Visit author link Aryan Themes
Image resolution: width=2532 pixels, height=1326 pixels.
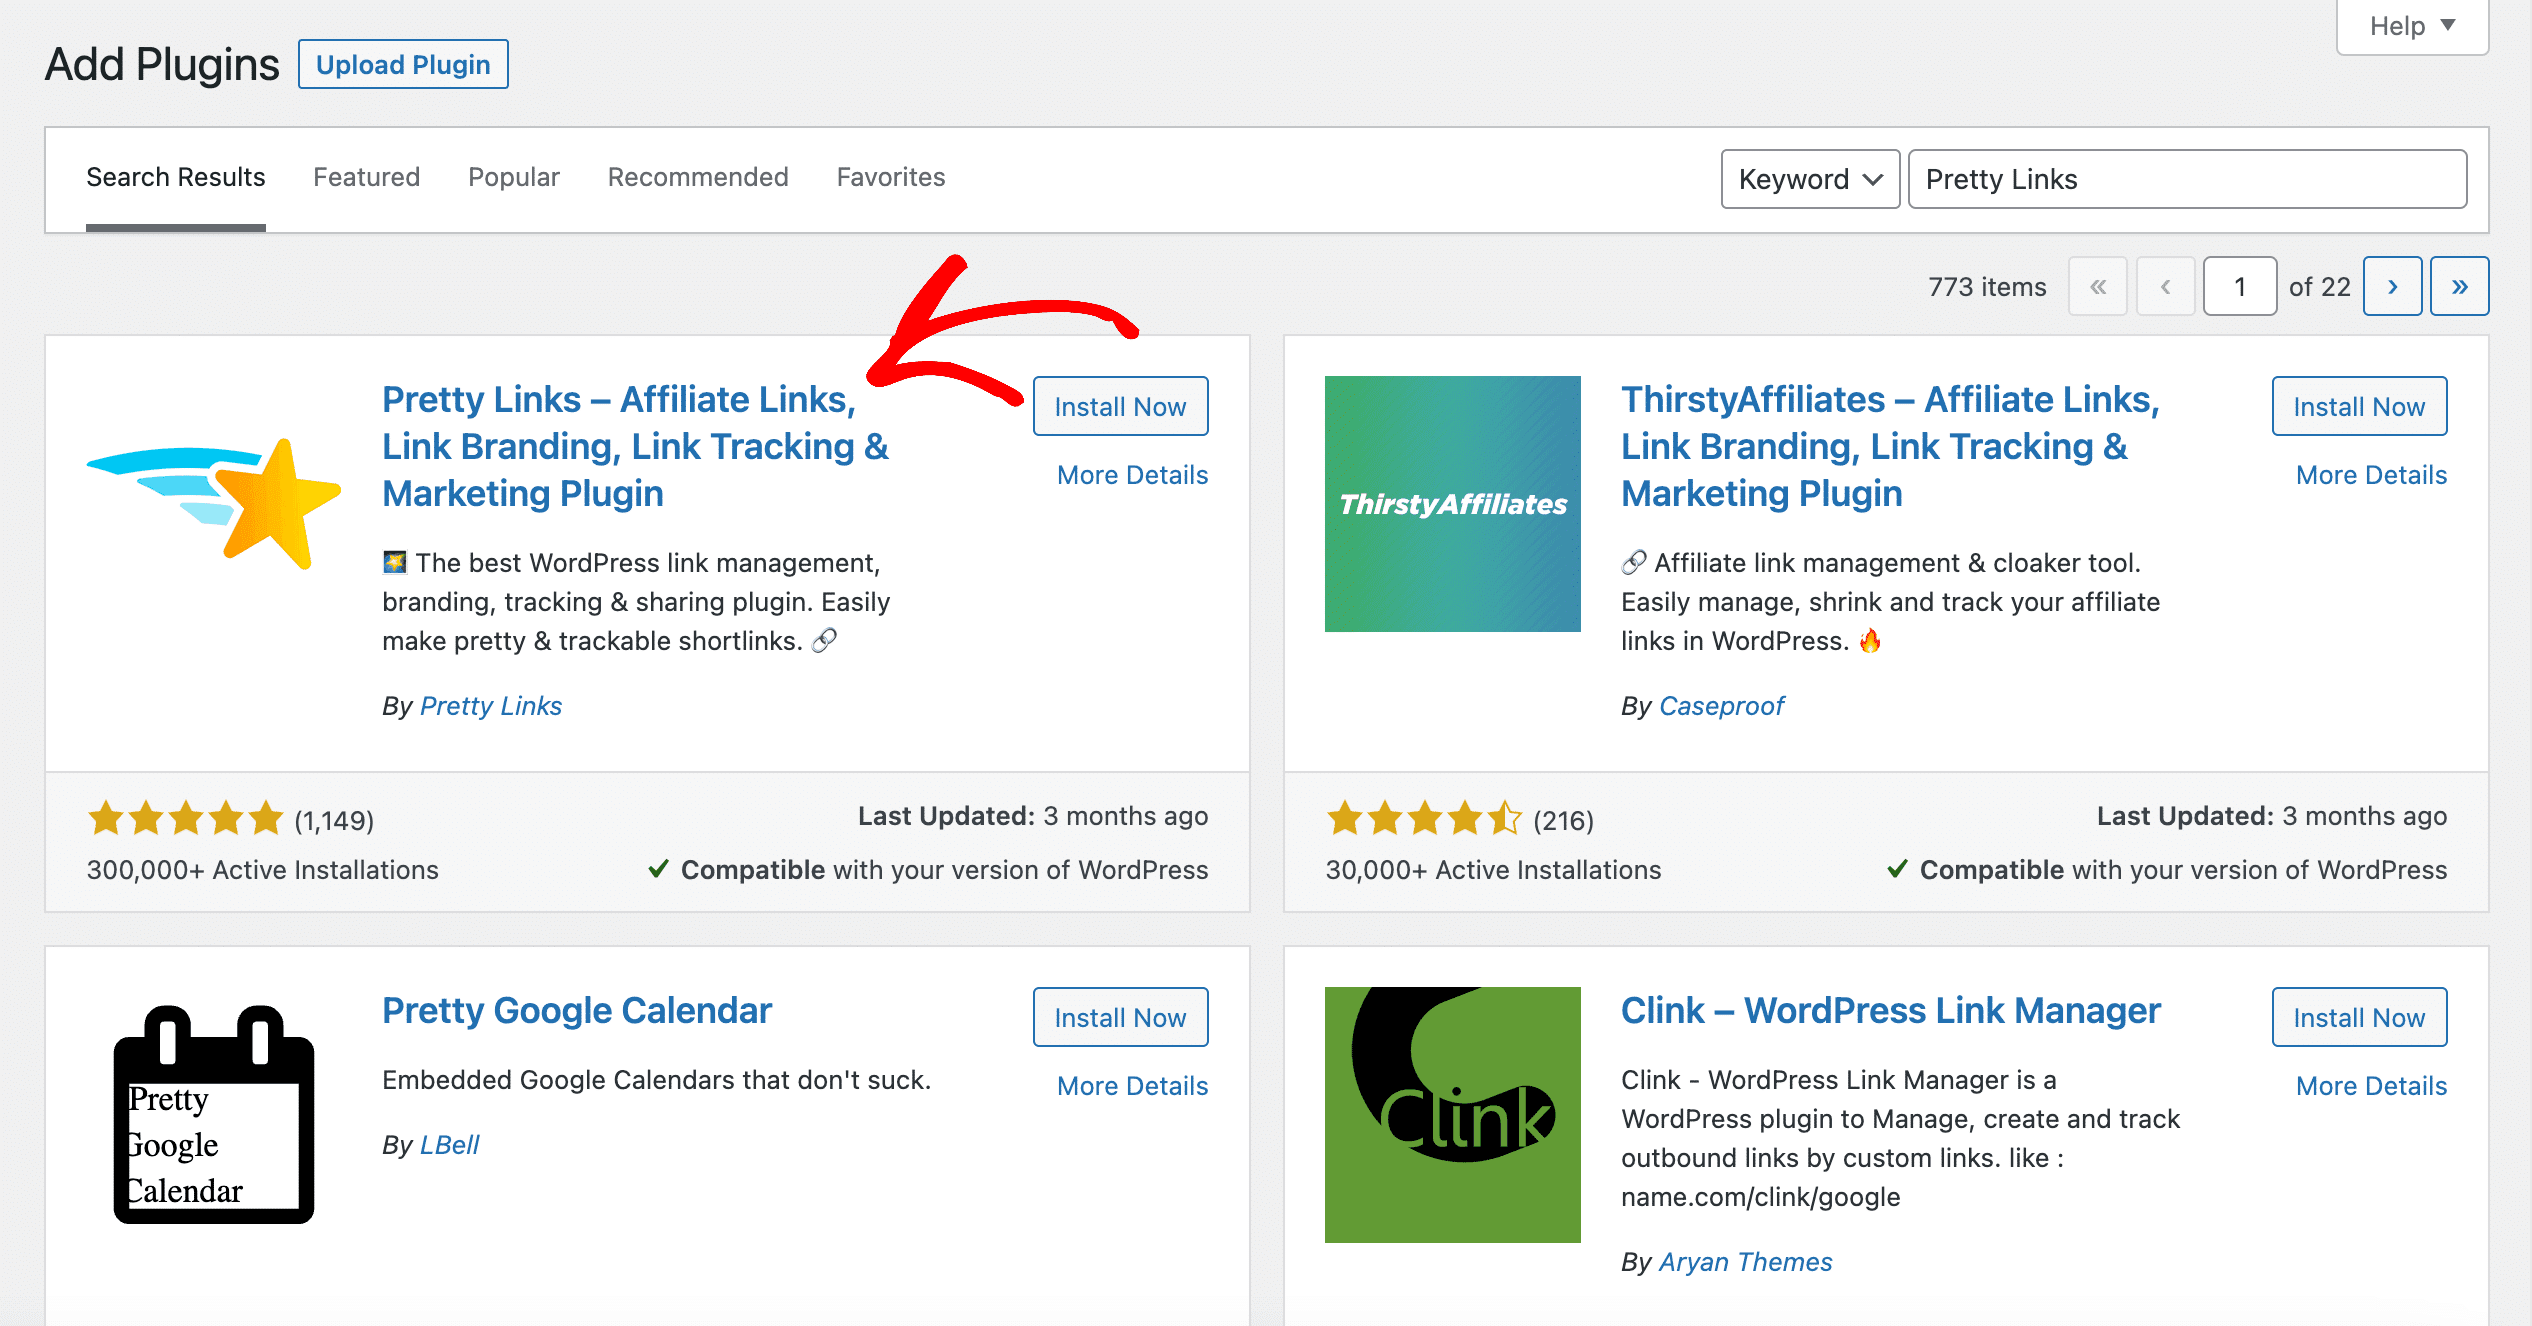click(x=1746, y=1262)
